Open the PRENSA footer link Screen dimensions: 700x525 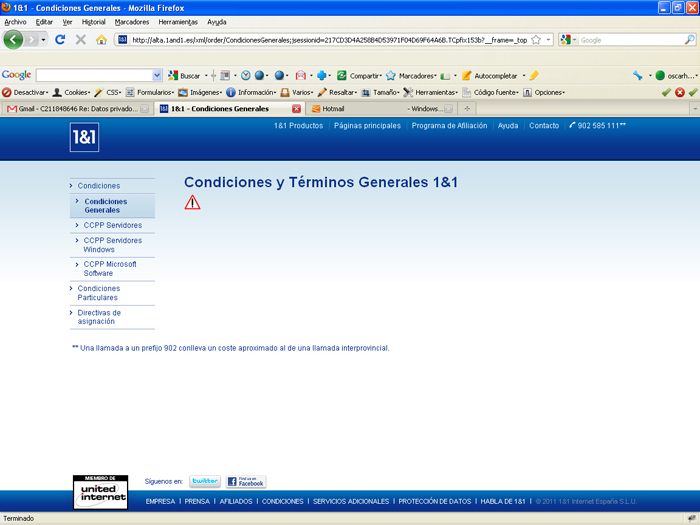pos(197,501)
